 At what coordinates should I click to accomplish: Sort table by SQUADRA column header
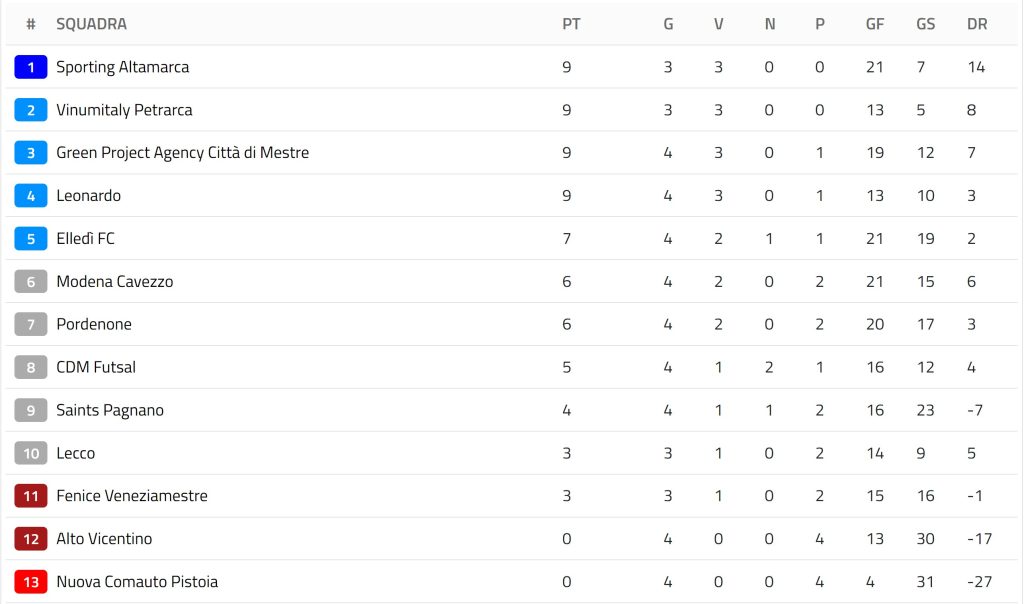pos(91,24)
